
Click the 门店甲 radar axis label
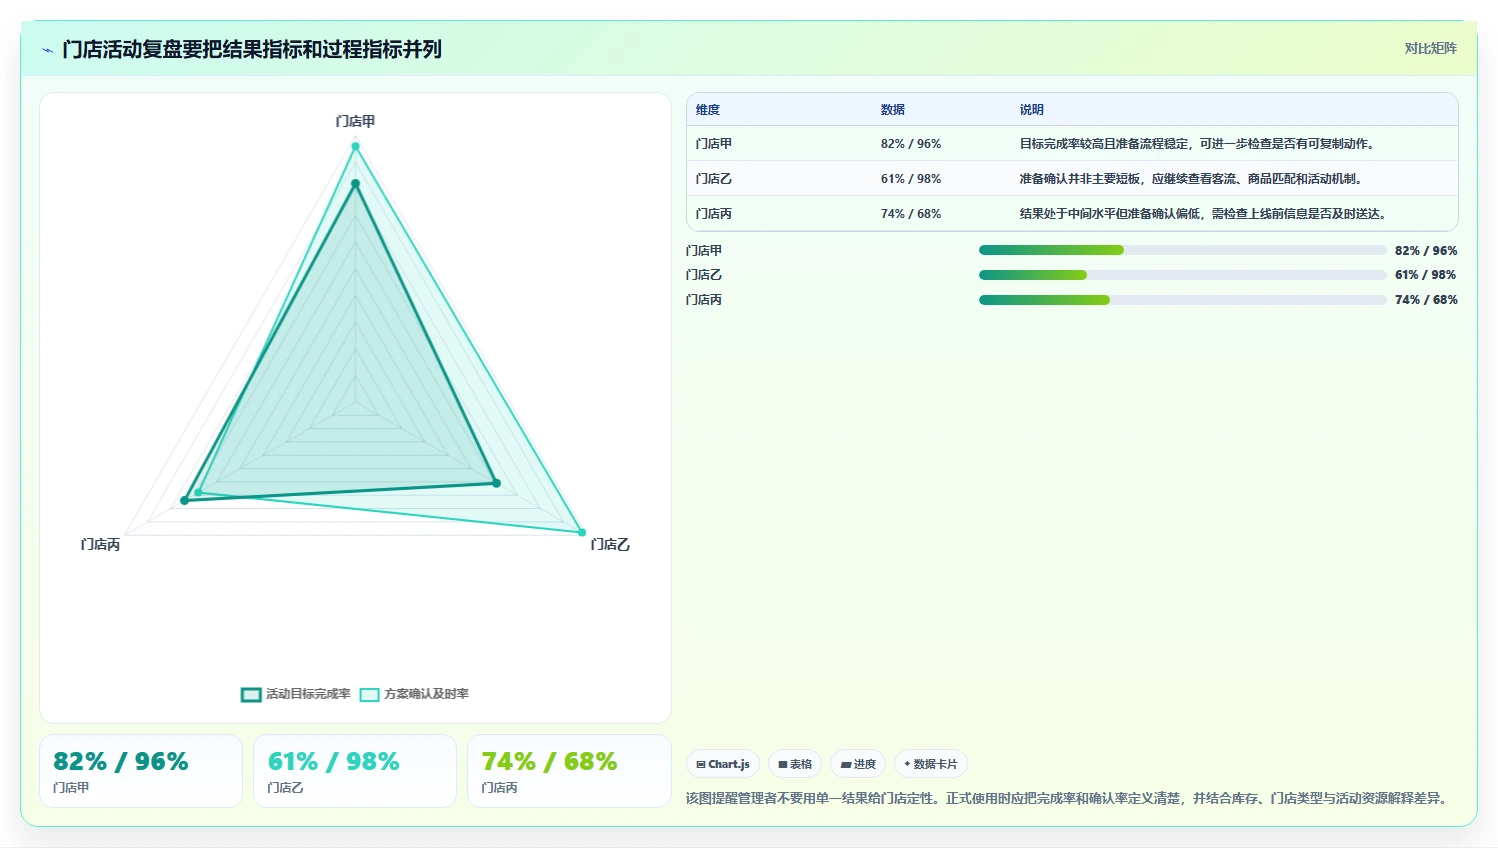[x=355, y=121]
